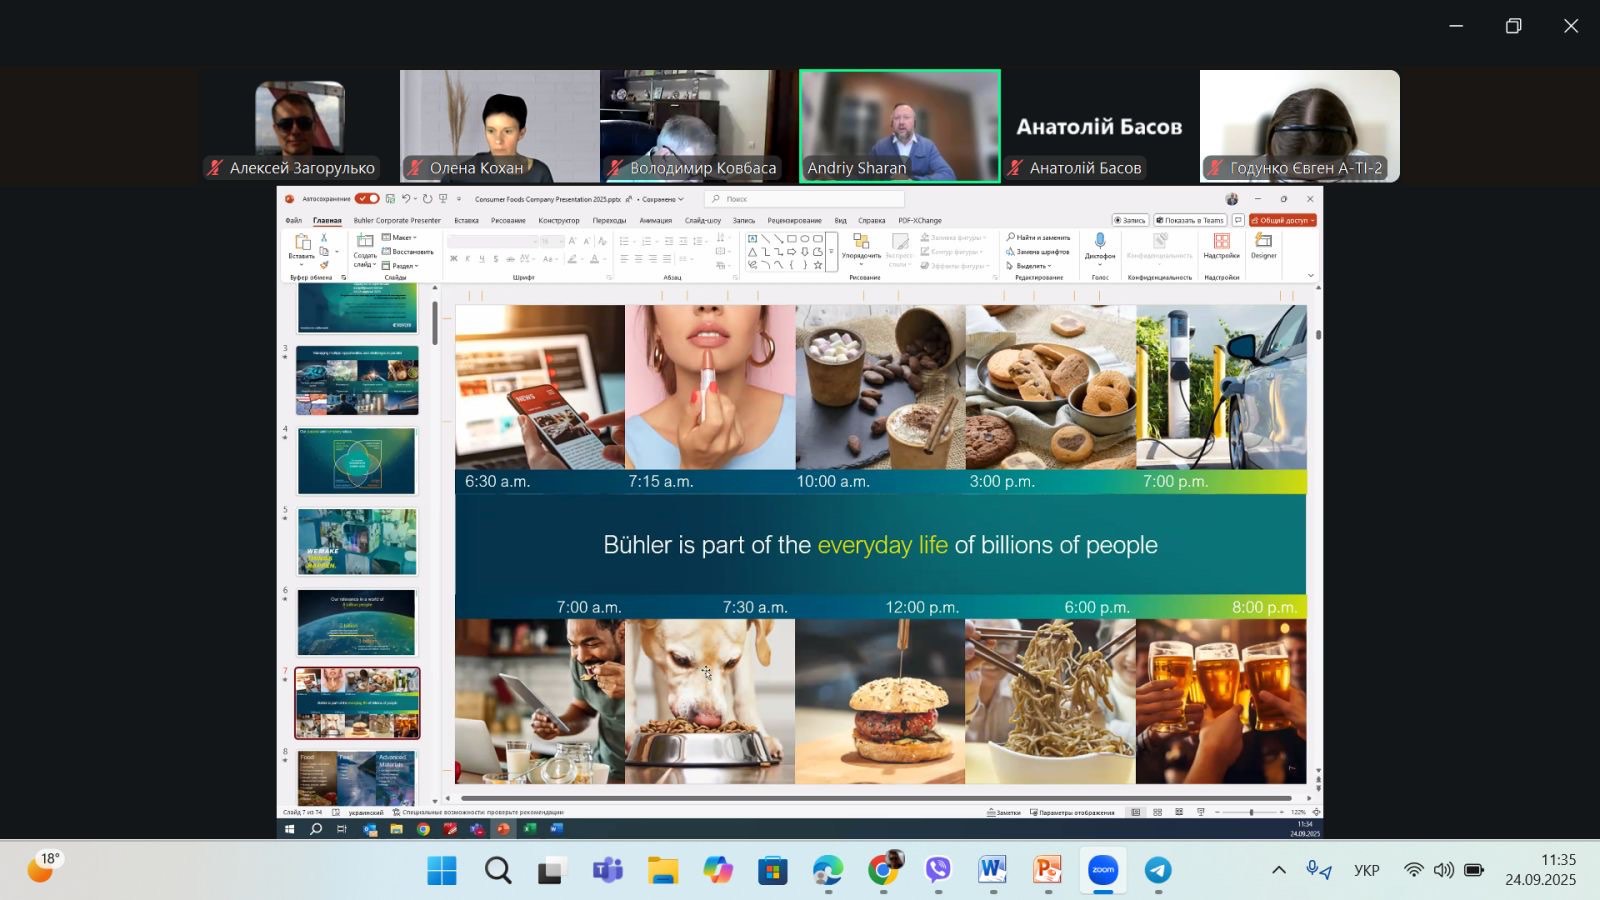Open the Файл menu in PowerPoint

293,220
